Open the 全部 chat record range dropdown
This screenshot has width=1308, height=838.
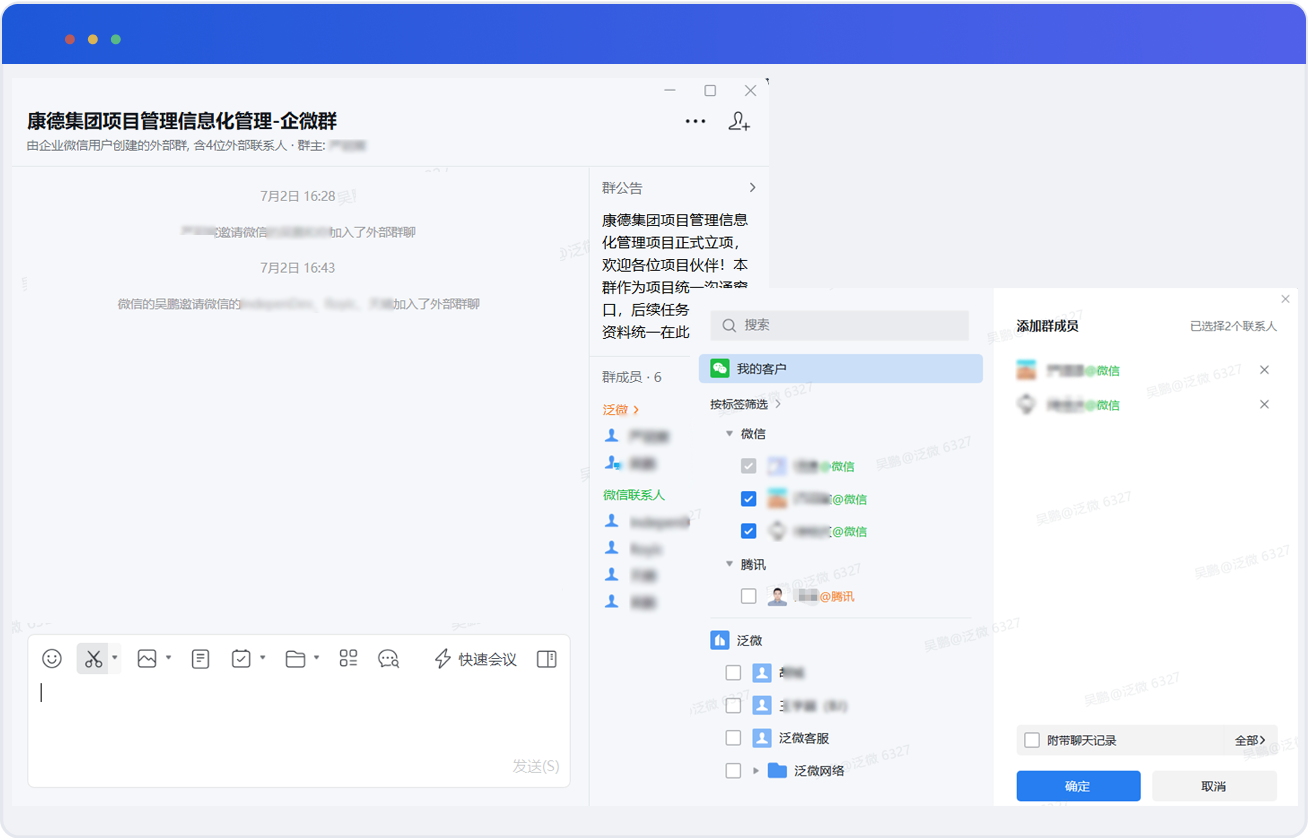coord(1250,740)
